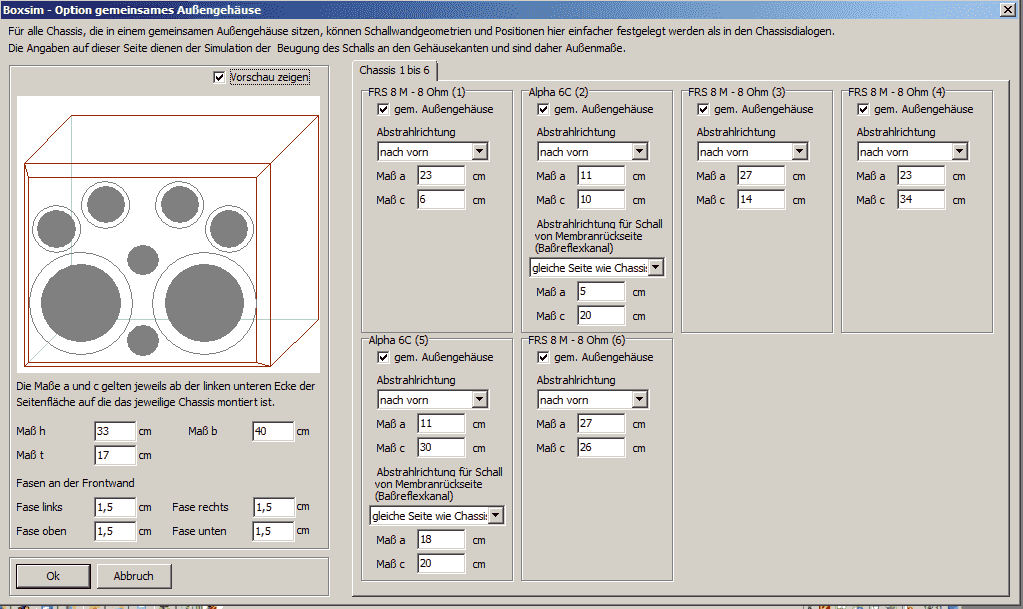
Task: Click the enclosure preview image
Action: coord(168,235)
